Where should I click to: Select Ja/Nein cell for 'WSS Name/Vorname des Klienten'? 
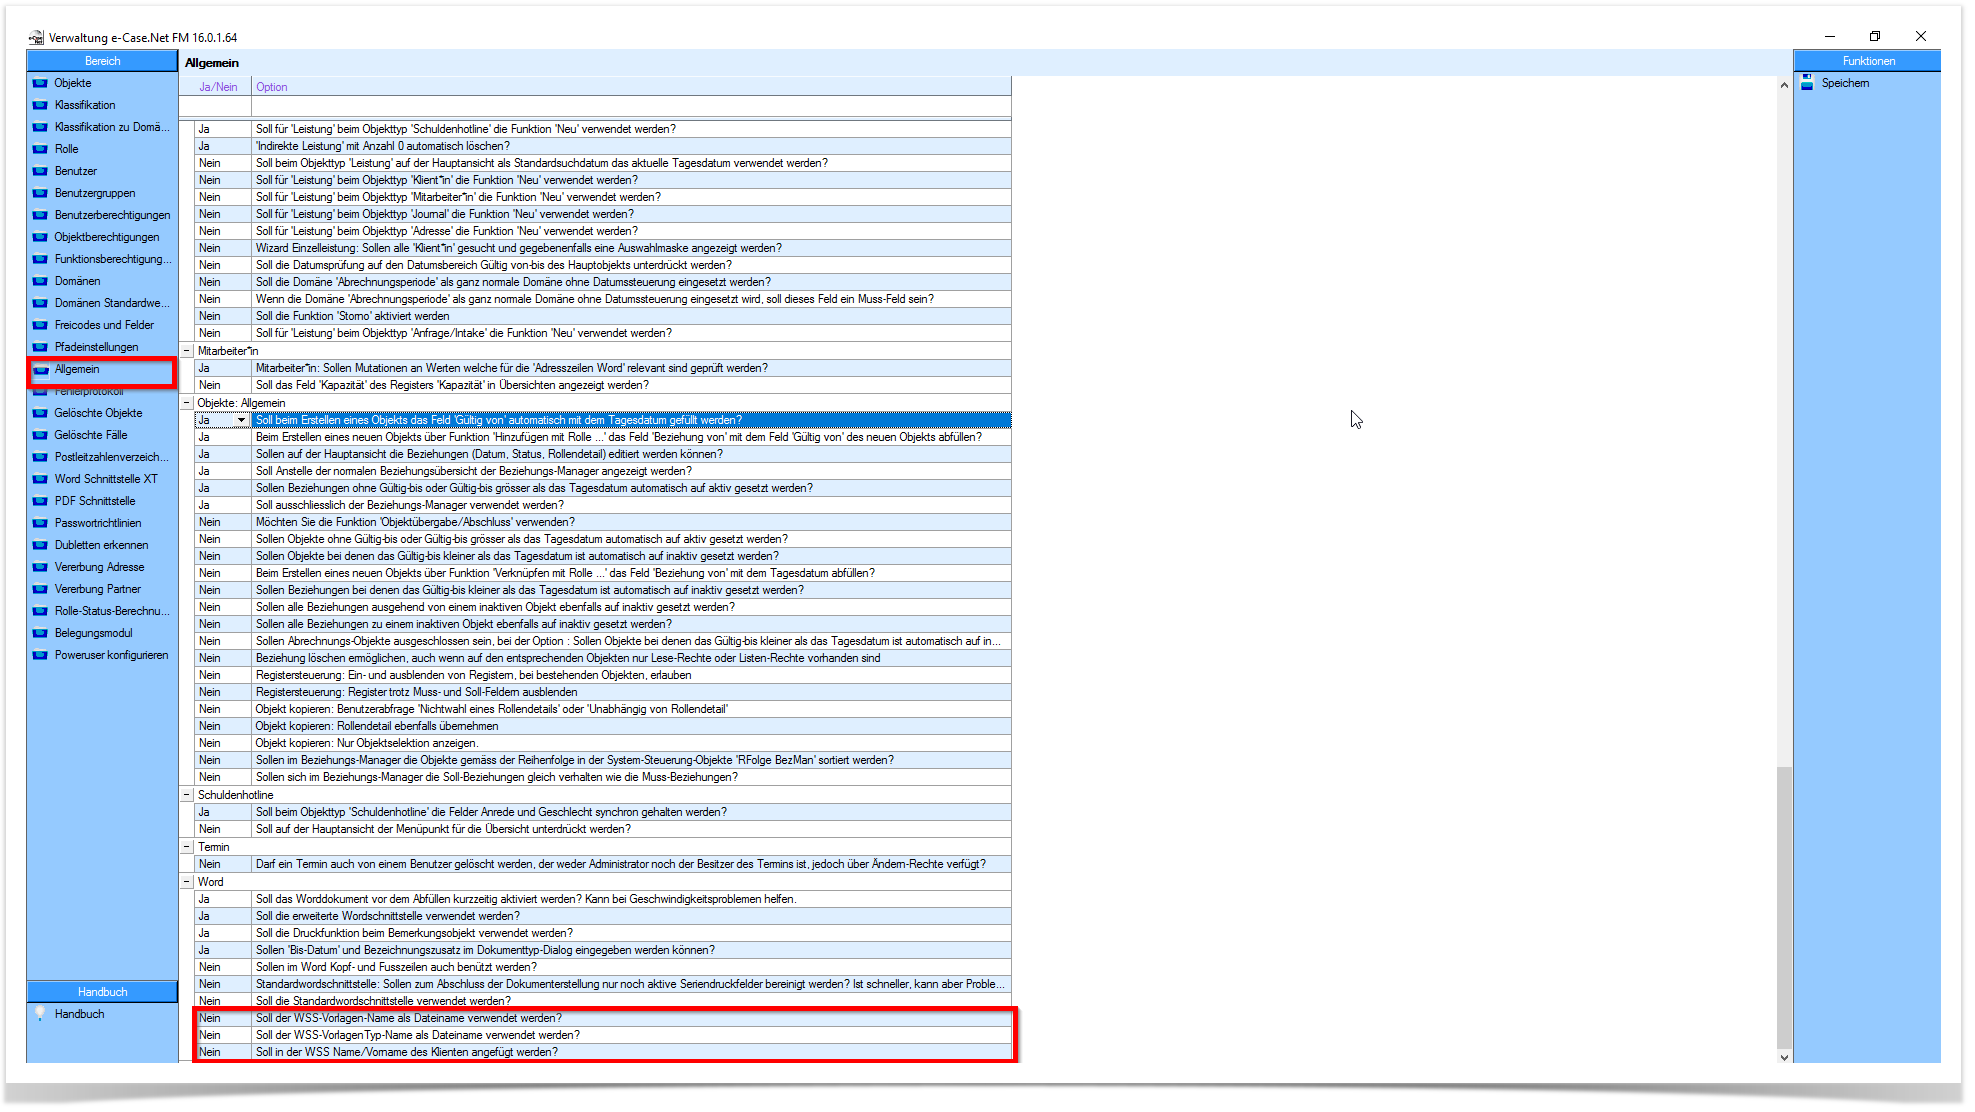coord(222,1052)
